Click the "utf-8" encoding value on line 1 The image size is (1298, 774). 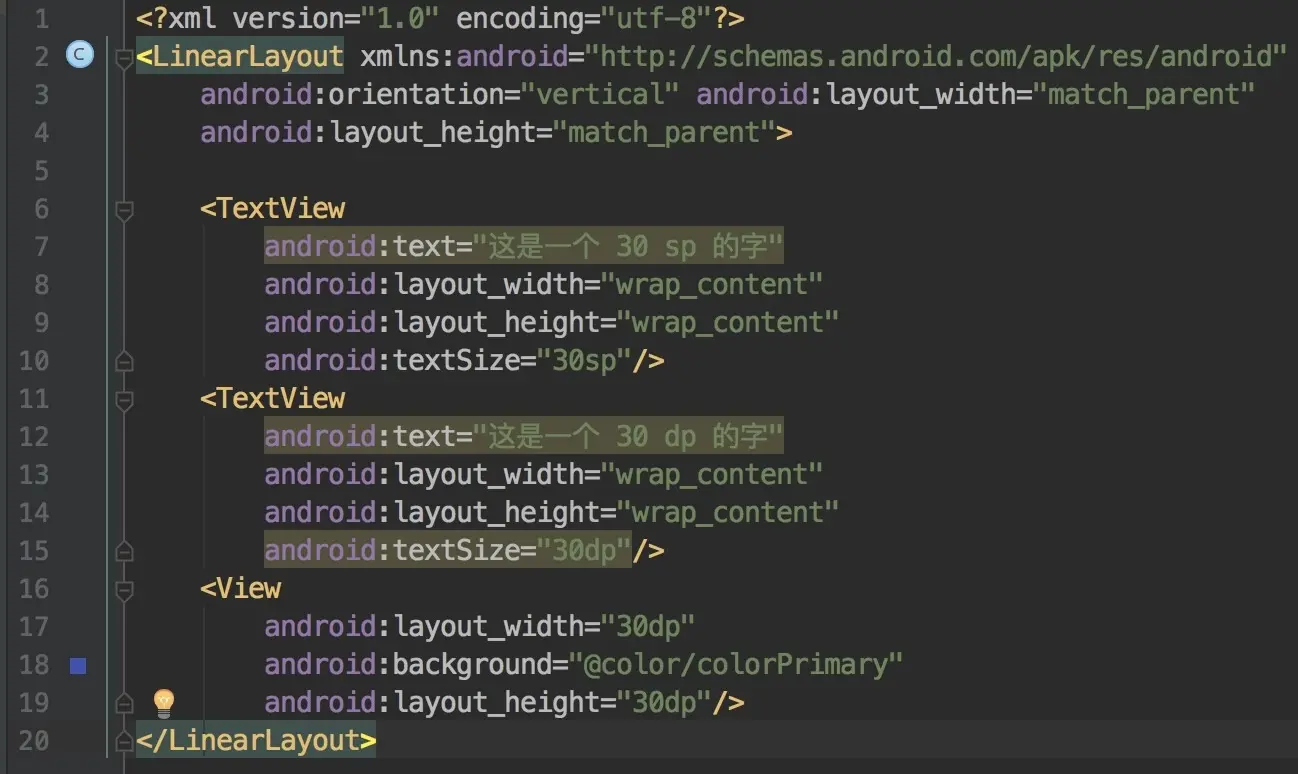656,17
